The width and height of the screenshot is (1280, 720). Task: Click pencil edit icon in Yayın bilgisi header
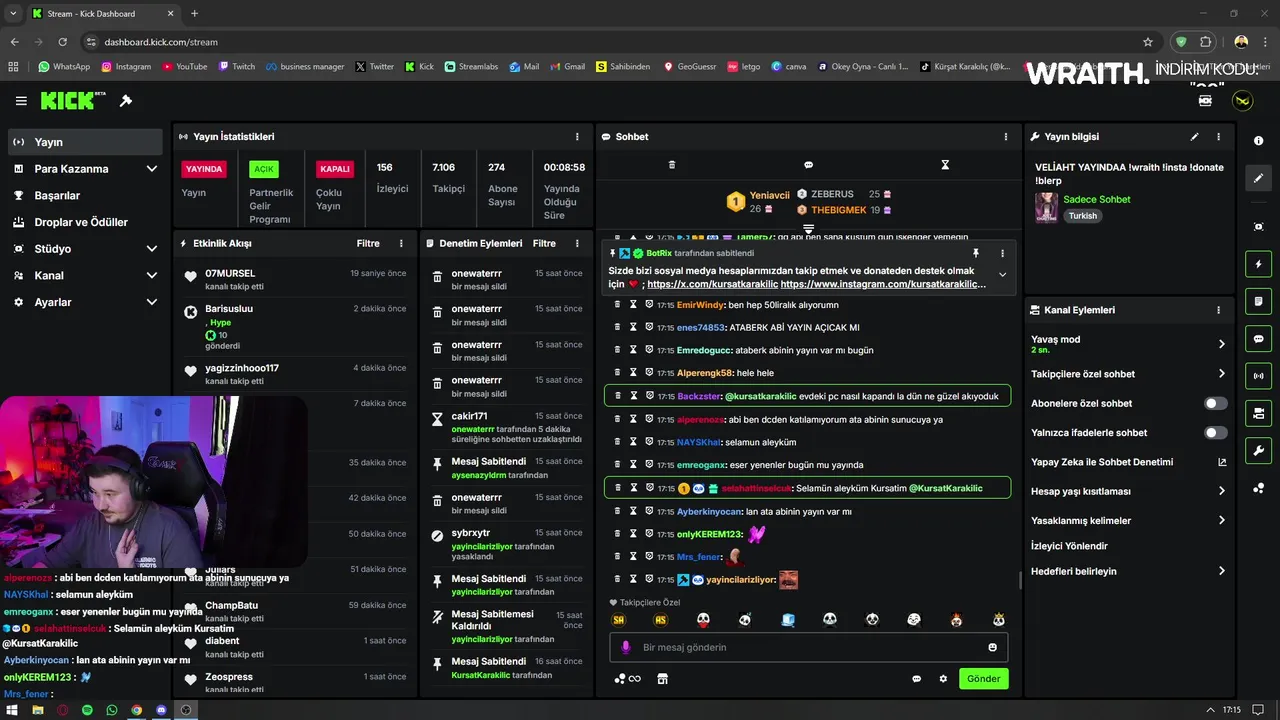tap(1194, 137)
